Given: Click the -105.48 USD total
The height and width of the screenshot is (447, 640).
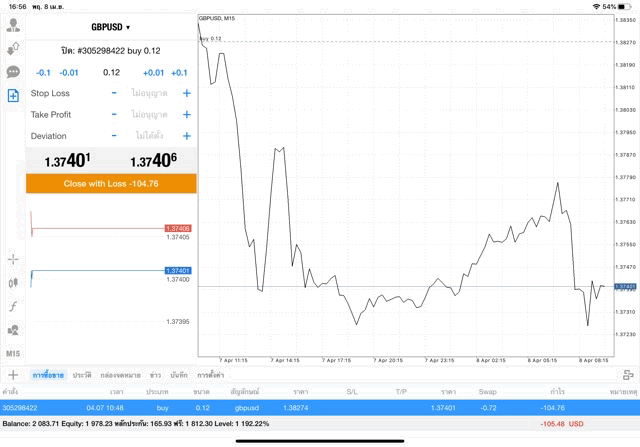Looking at the screenshot, I should click(562, 424).
